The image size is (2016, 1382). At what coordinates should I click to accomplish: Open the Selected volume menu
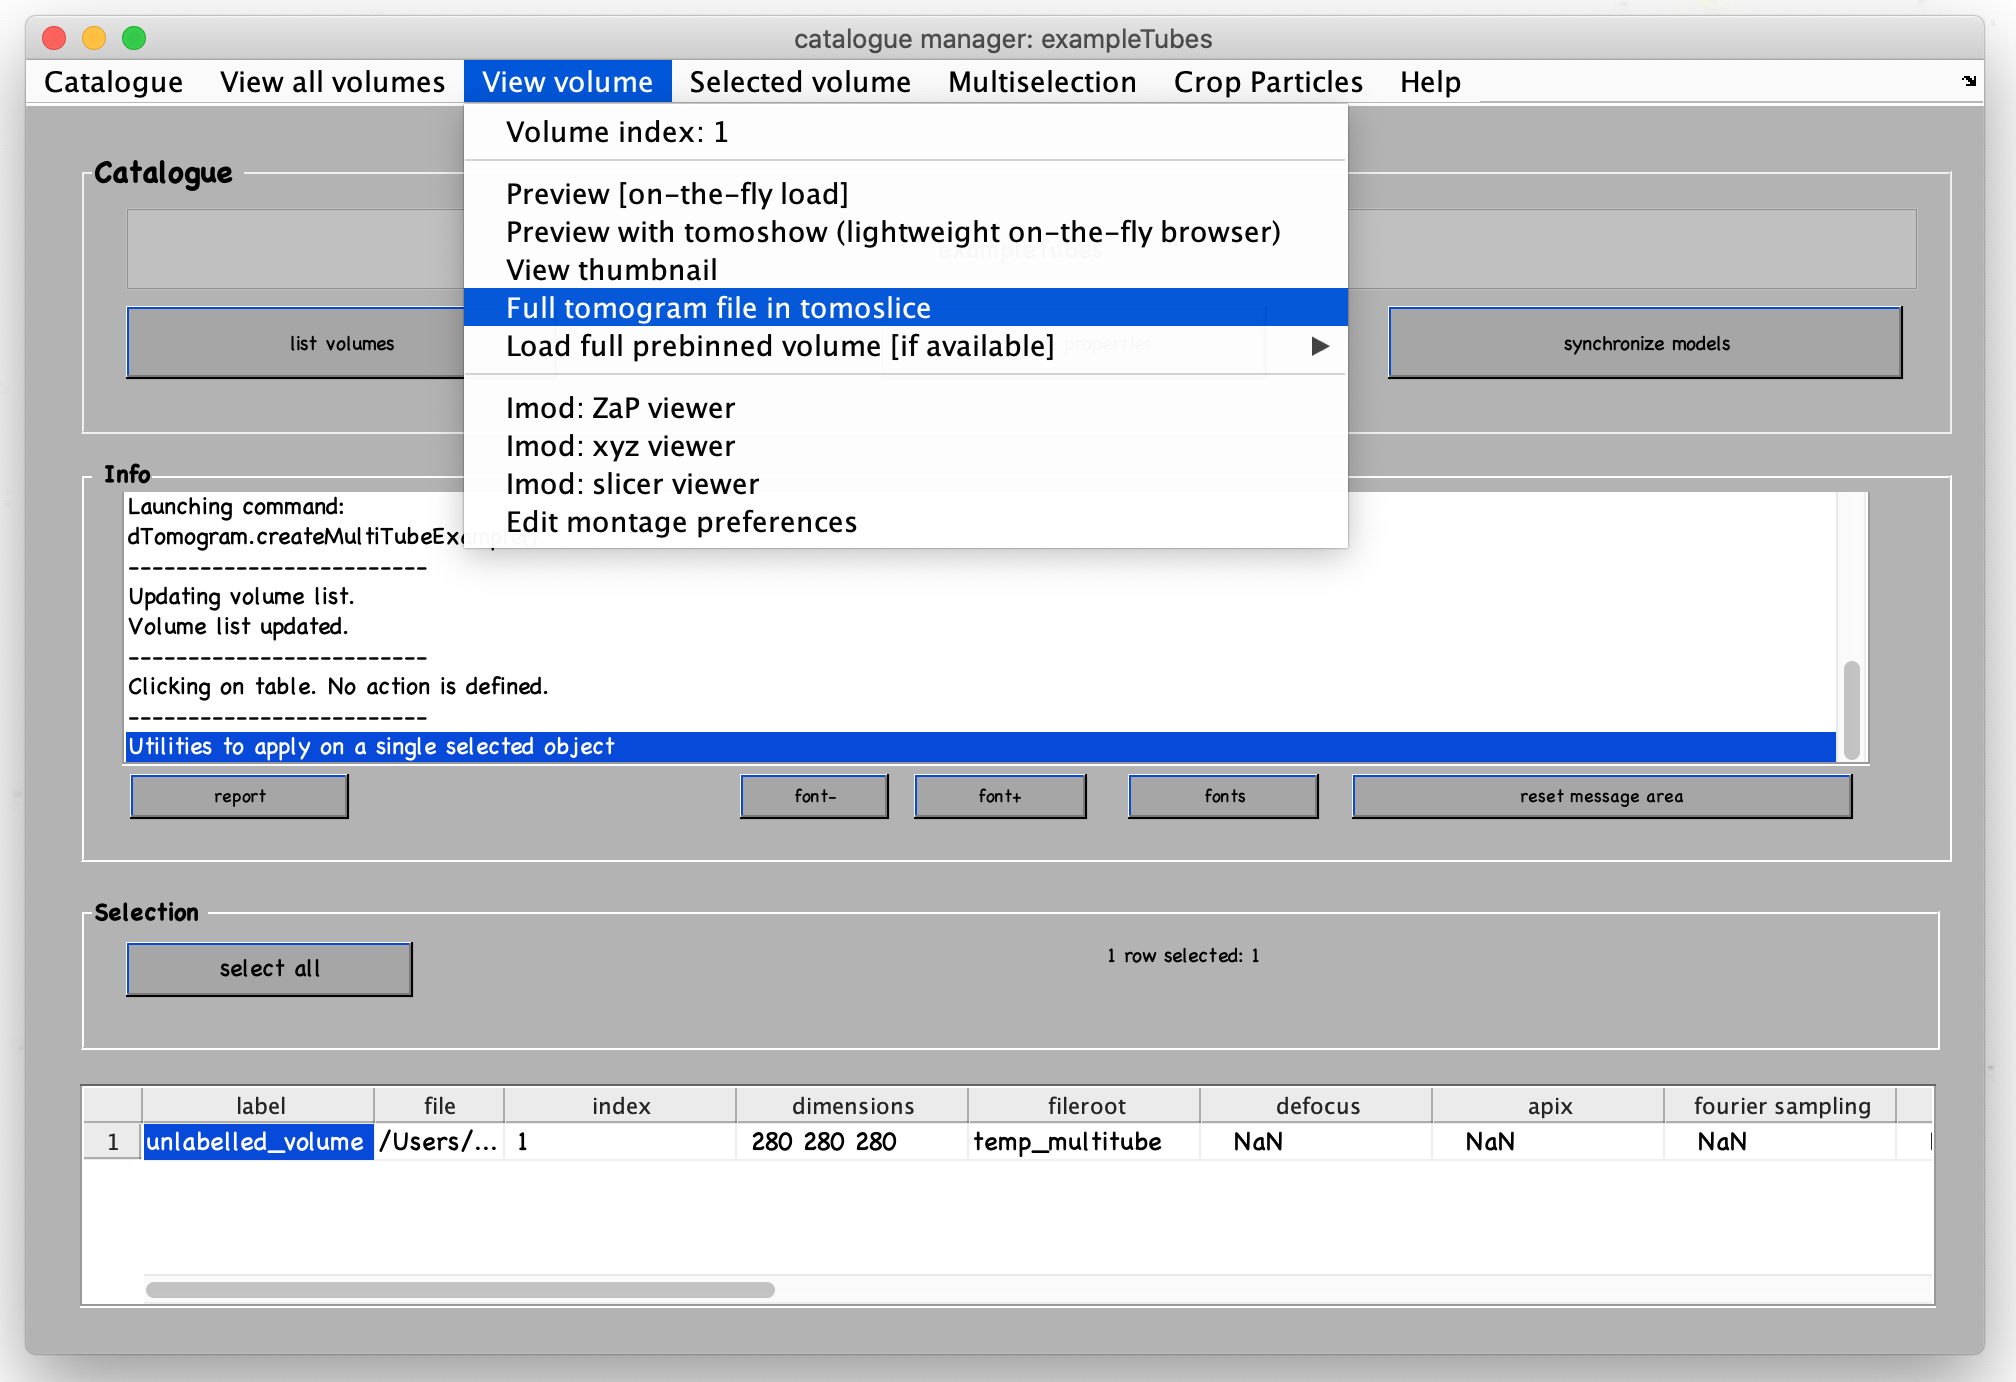click(800, 82)
